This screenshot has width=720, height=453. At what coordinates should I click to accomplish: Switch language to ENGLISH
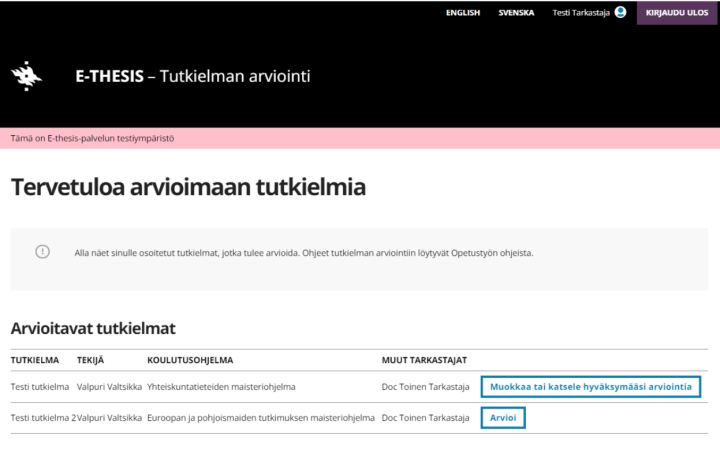463,13
